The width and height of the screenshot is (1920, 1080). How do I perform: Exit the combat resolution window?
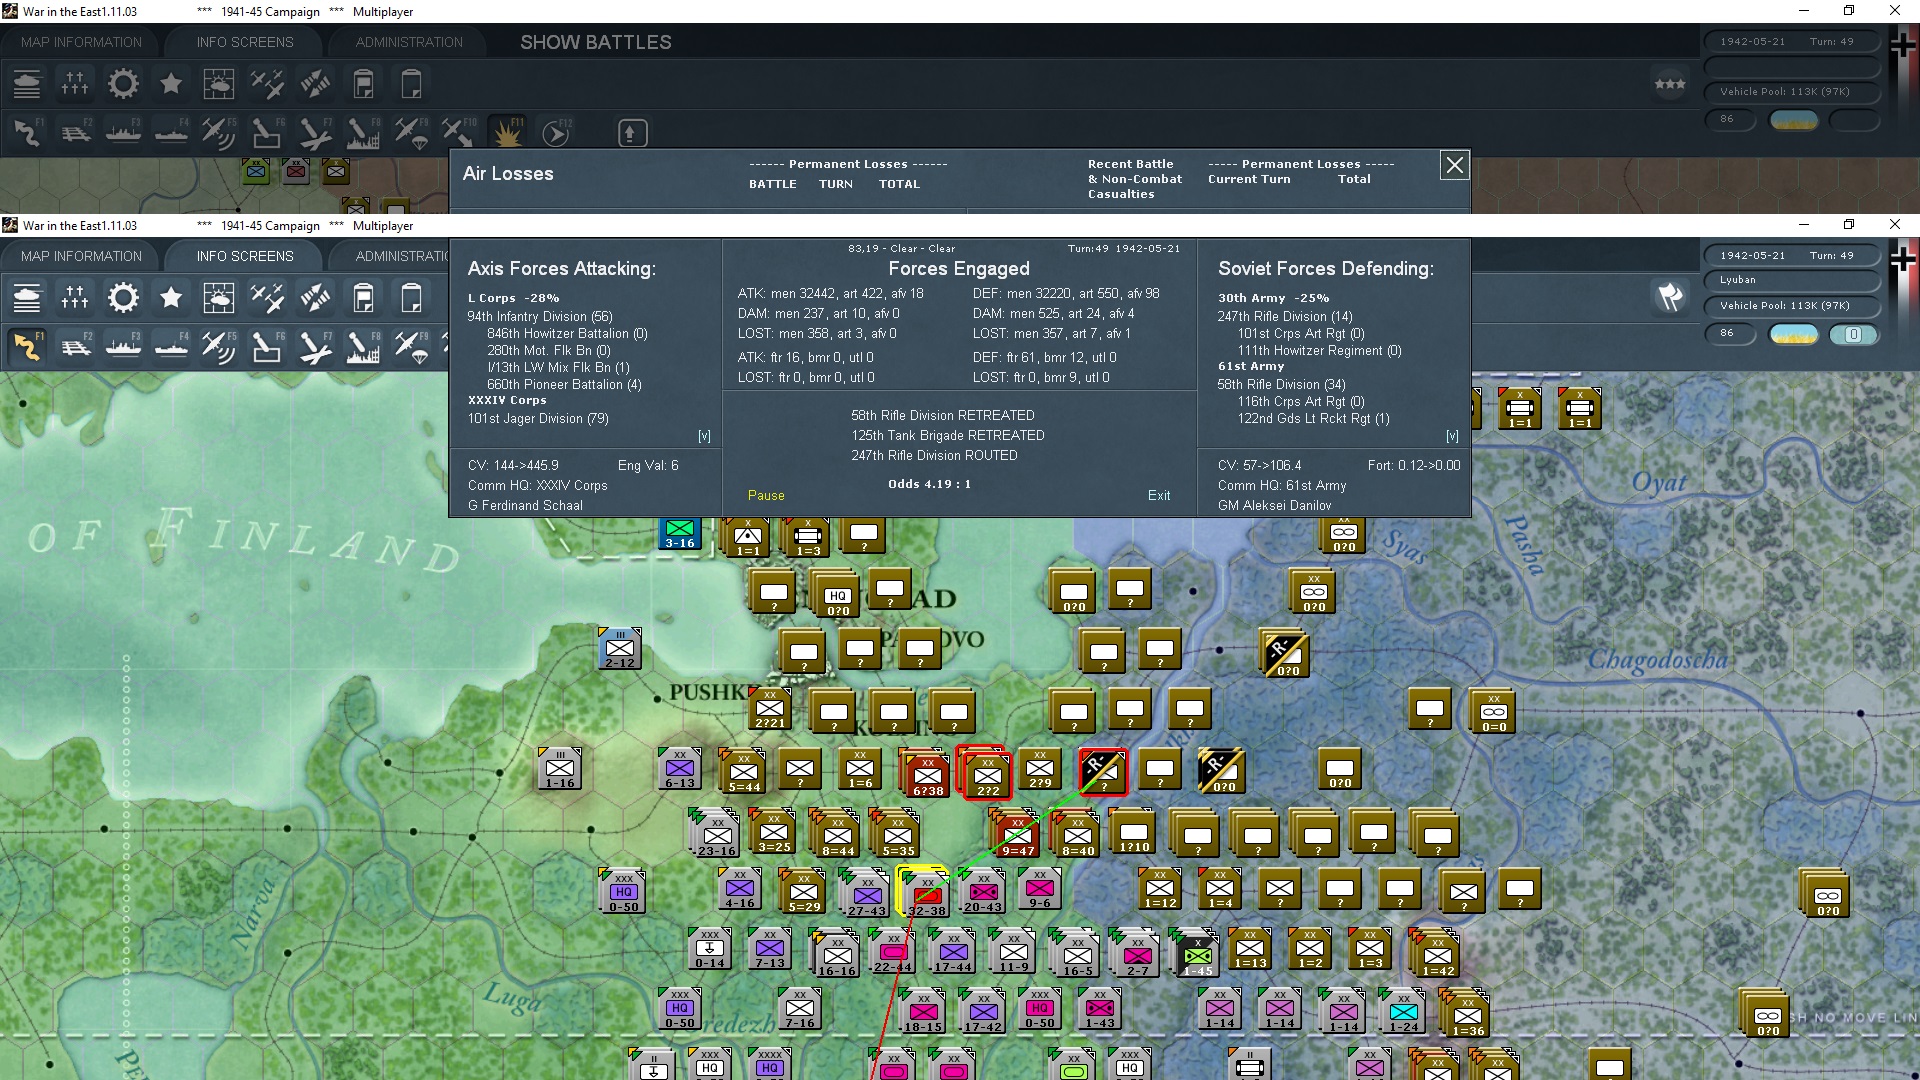pyautogui.click(x=1159, y=495)
